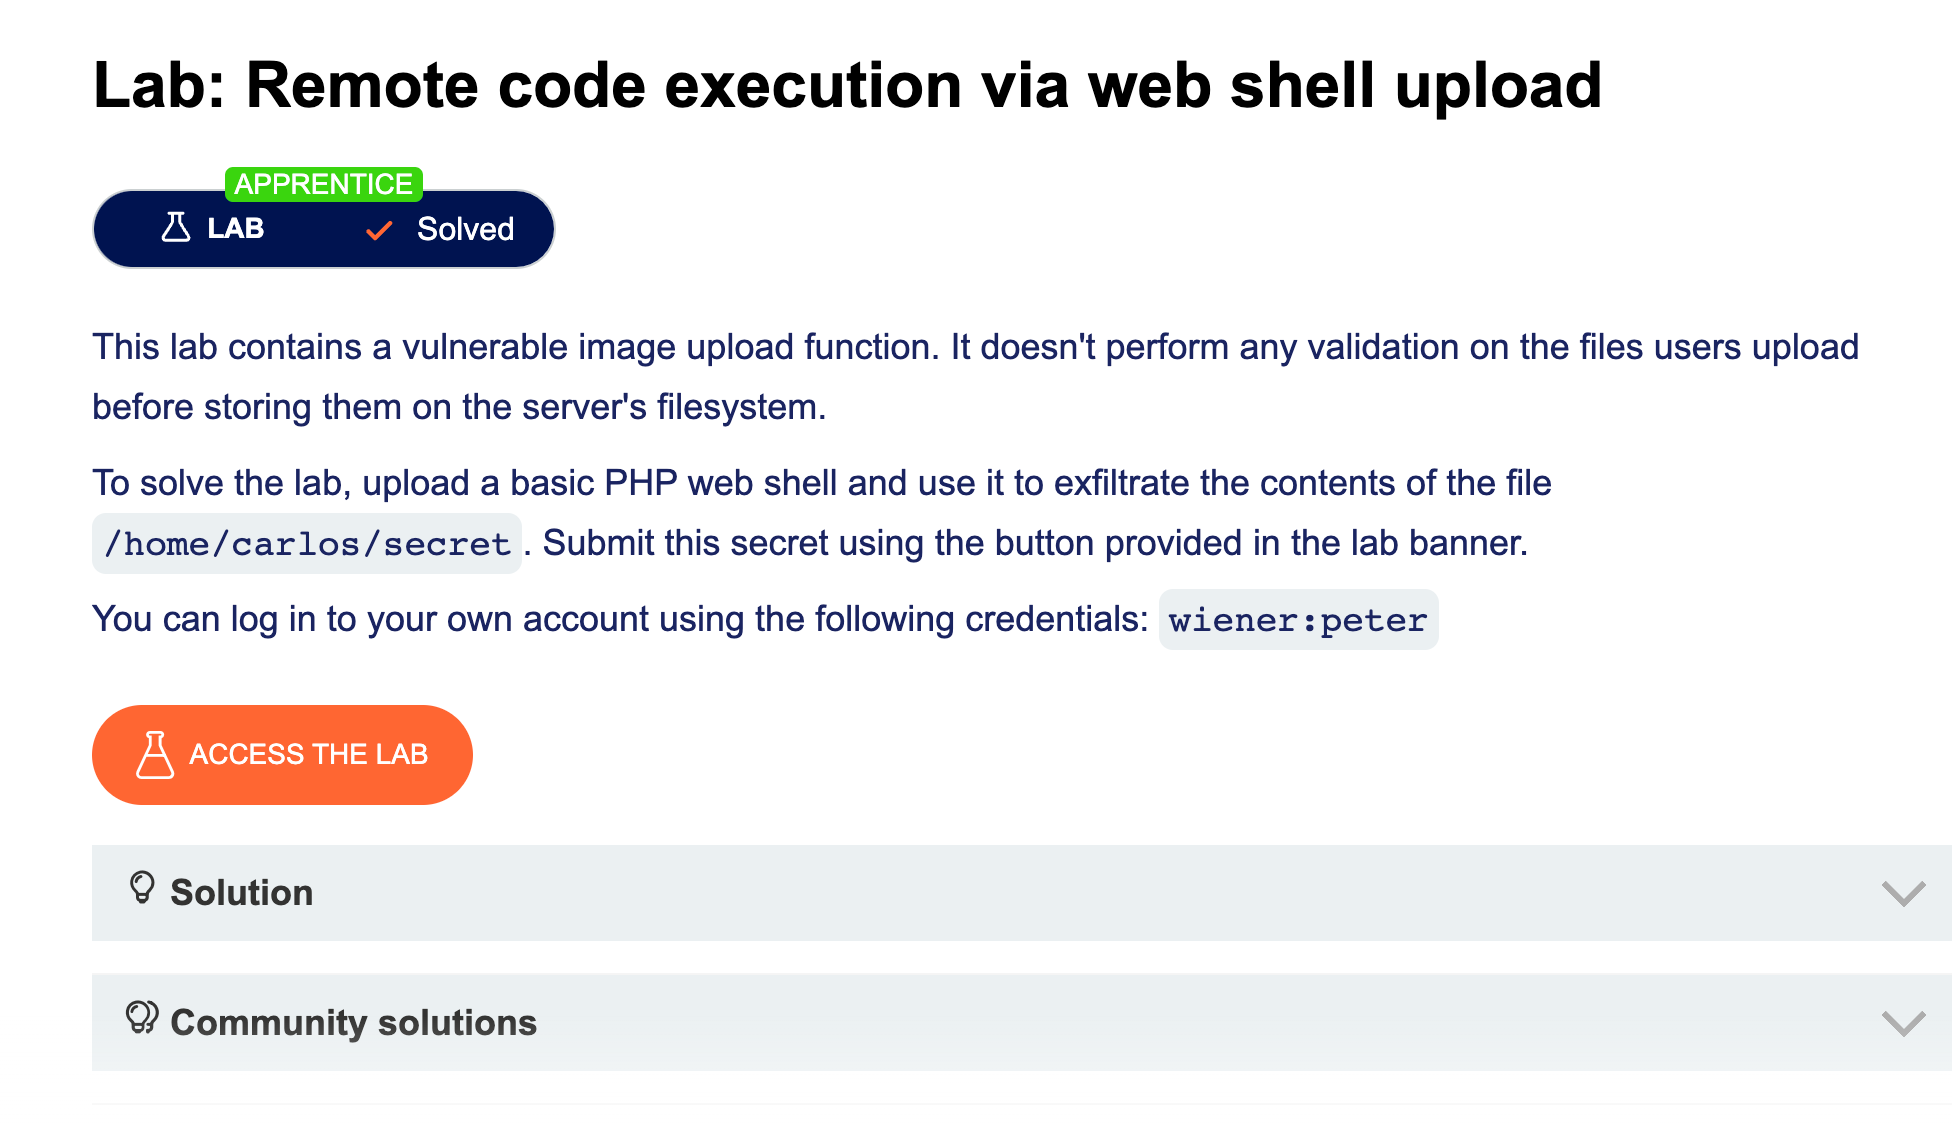Click the 'You can log in' sentence
1952x1126 pixels.
(x=620, y=619)
